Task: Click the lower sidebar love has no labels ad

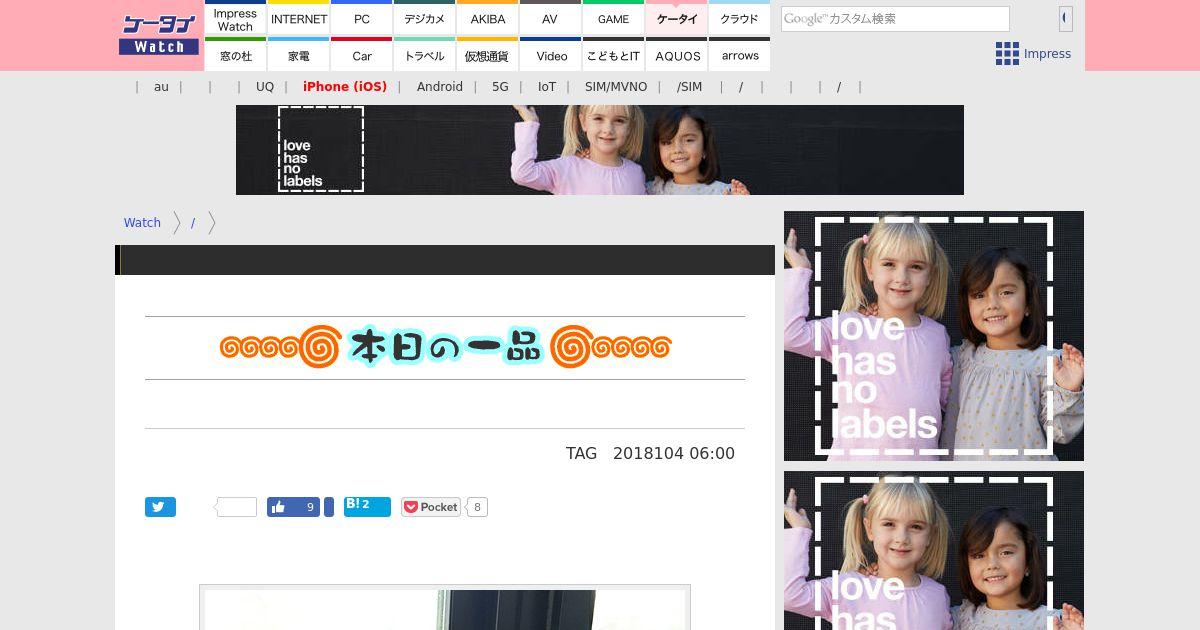Action: [934, 551]
